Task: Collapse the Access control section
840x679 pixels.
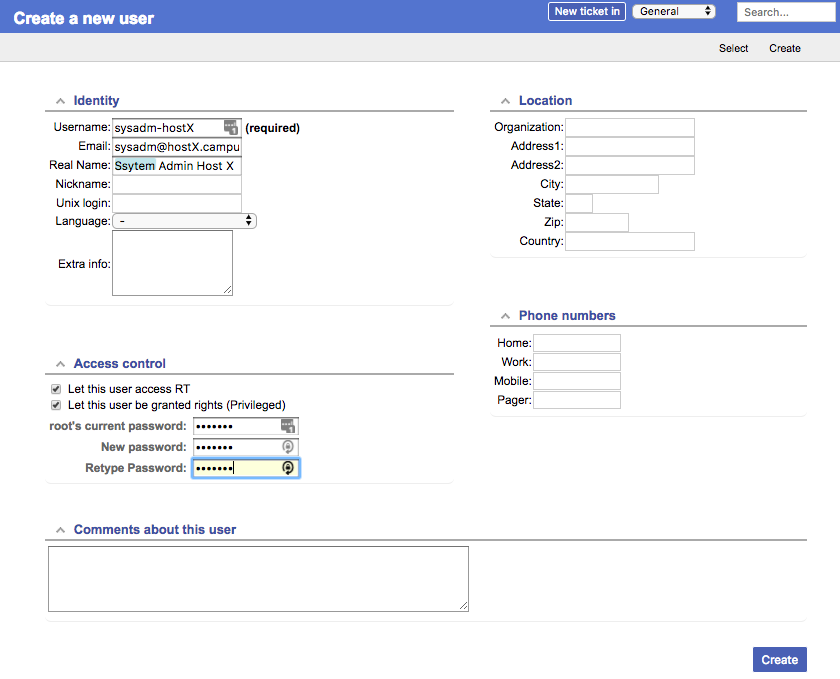Action: point(61,363)
